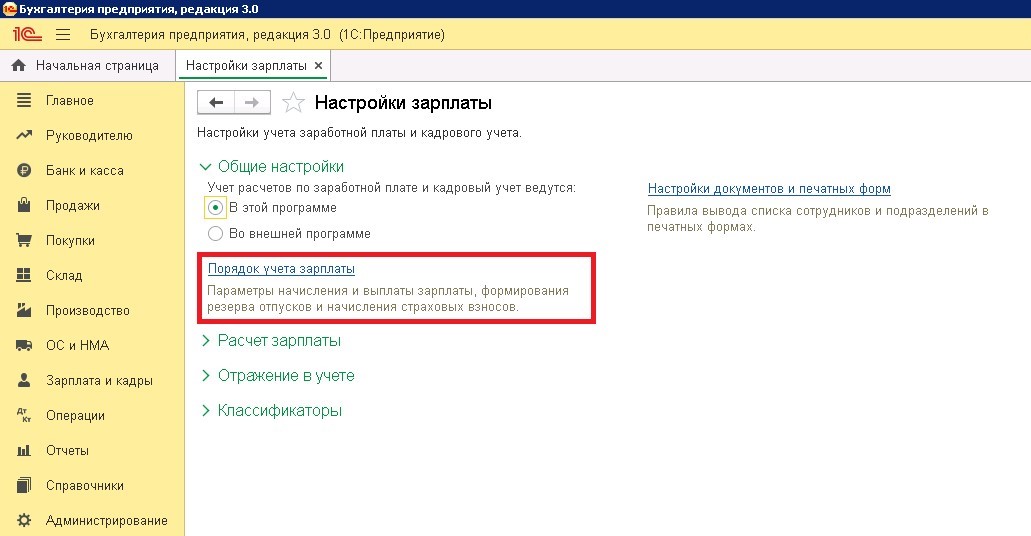Open the Банк и касса menu section

[85, 170]
